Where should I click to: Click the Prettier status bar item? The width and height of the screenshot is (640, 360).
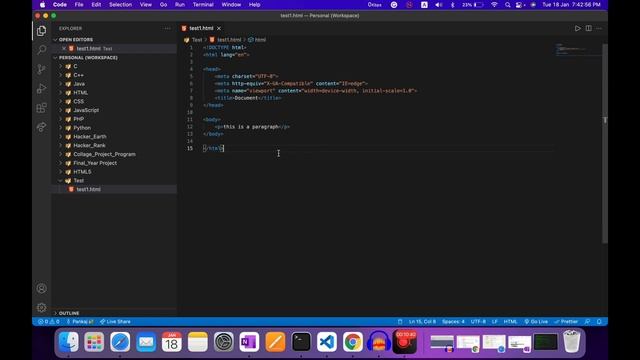click(x=566, y=322)
